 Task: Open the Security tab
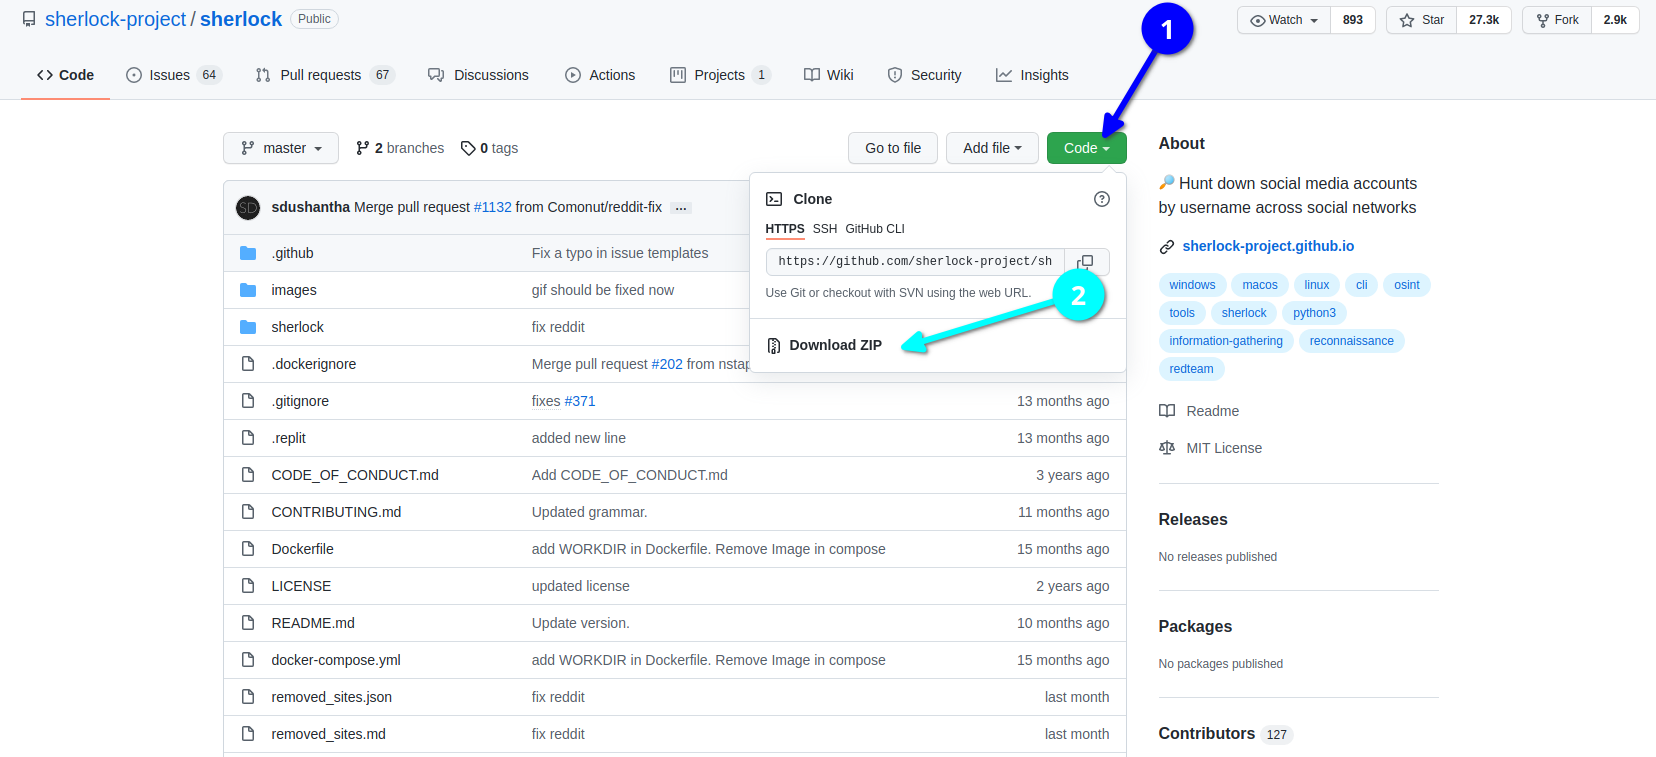924,75
